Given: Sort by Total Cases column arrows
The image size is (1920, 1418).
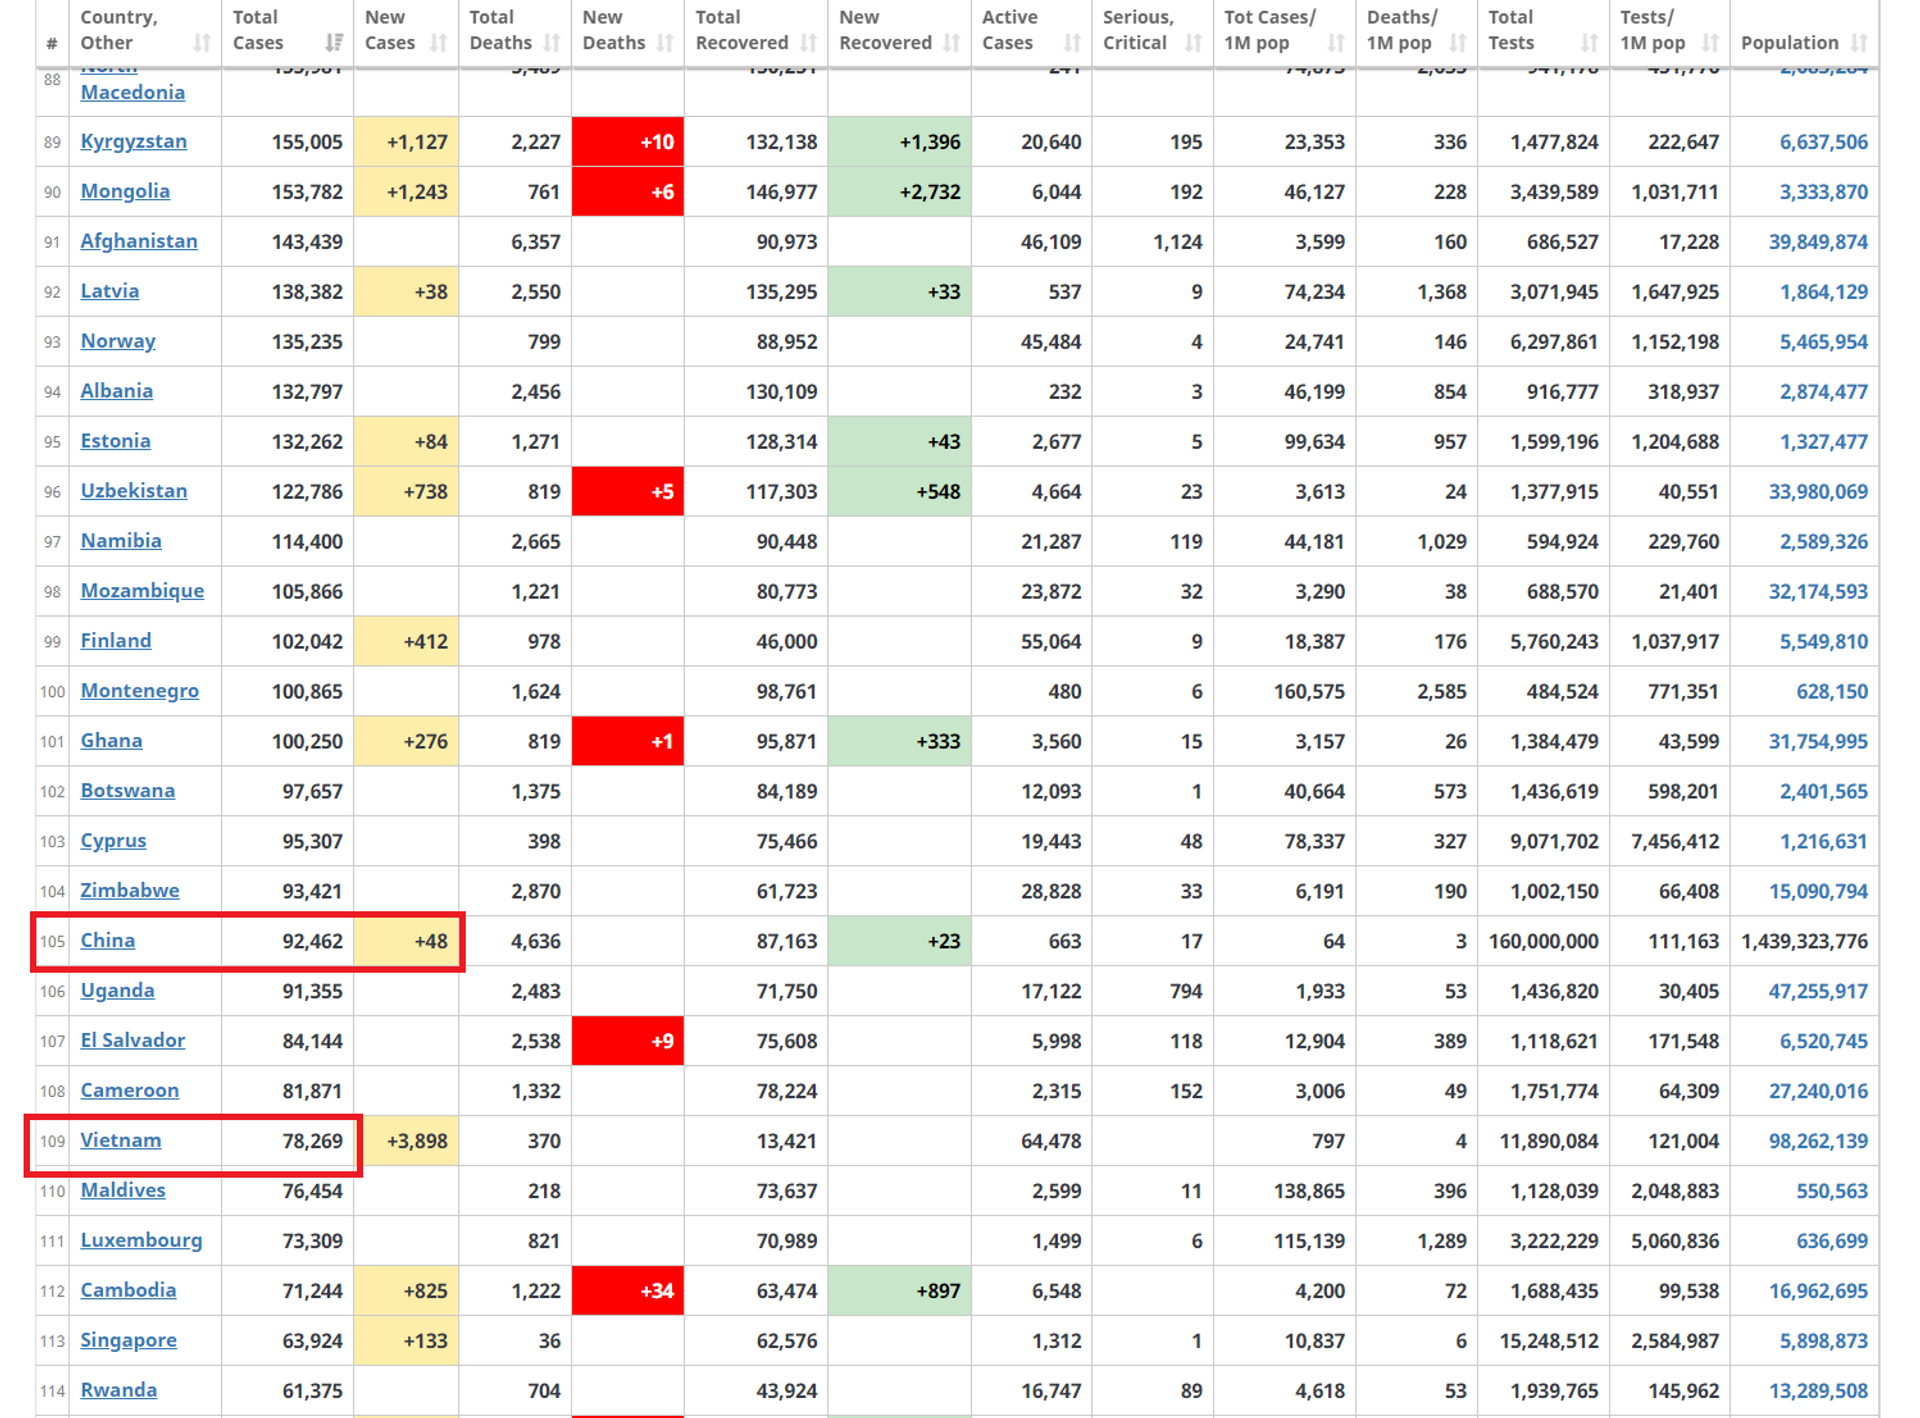Looking at the screenshot, I should coord(335,43).
